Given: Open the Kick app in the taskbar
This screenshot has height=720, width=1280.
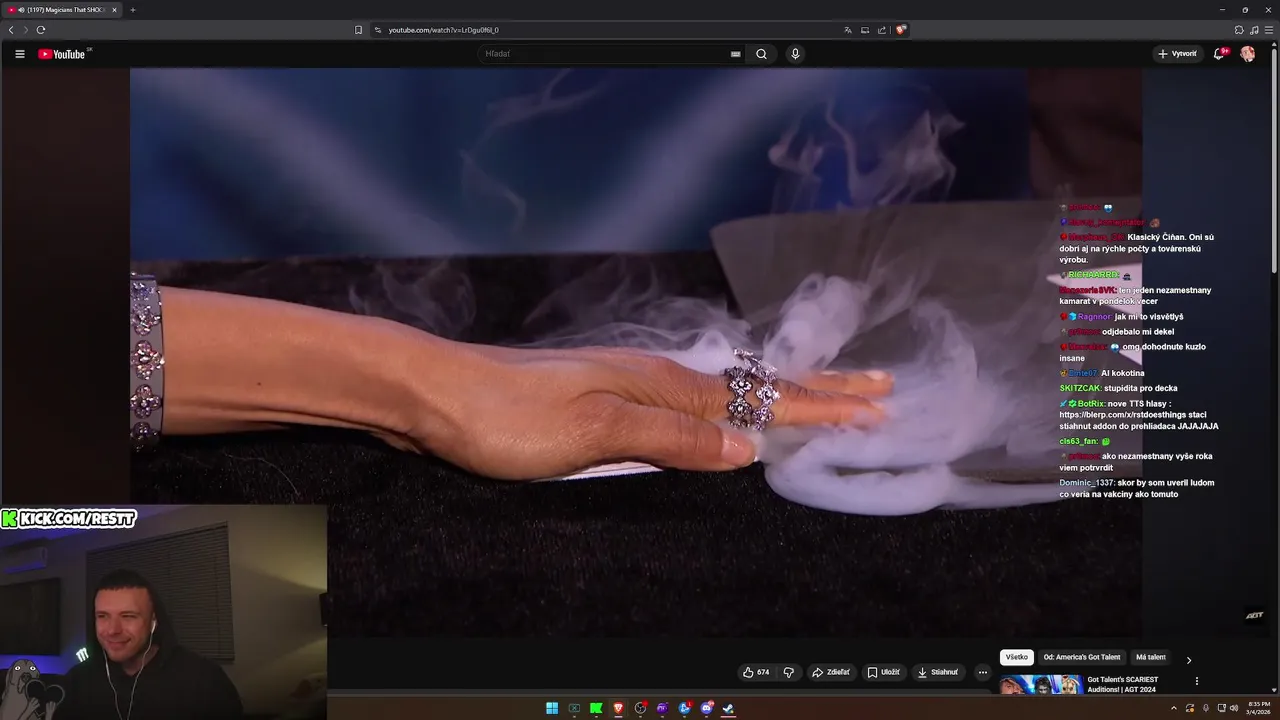Looking at the screenshot, I should pyautogui.click(x=596, y=708).
